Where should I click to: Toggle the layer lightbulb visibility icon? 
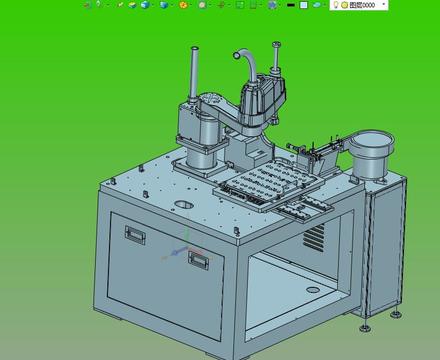336,5
